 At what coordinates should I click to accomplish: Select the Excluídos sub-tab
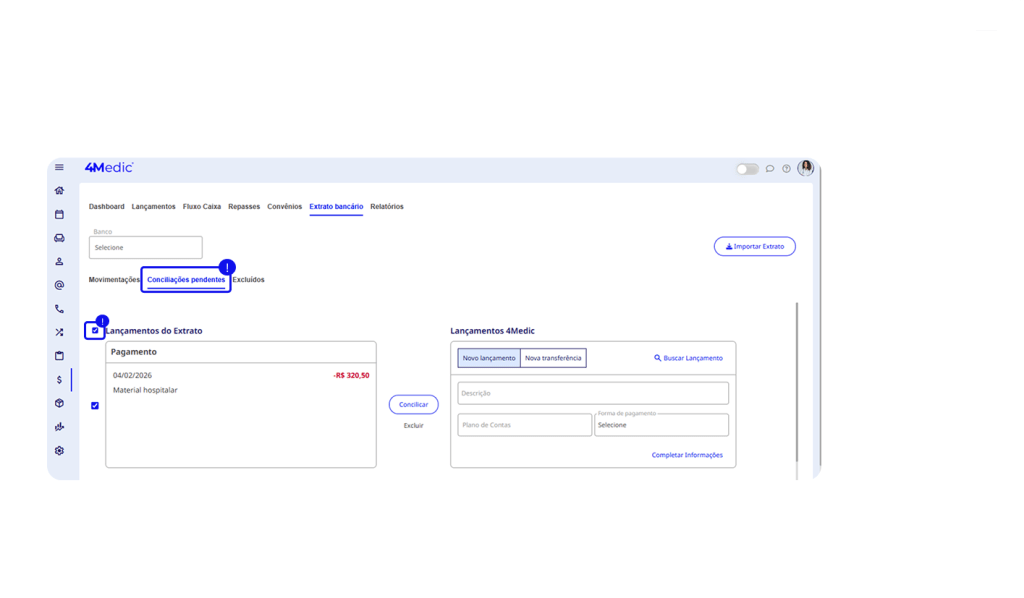(249, 280)
